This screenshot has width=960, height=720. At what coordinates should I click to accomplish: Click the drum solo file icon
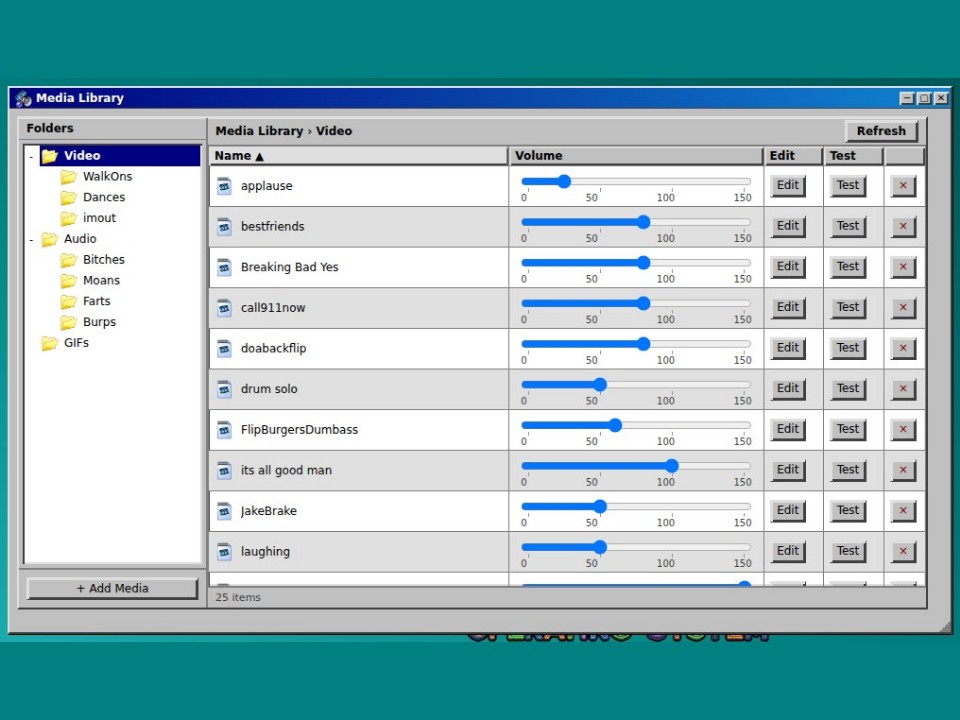coord(225,389)
